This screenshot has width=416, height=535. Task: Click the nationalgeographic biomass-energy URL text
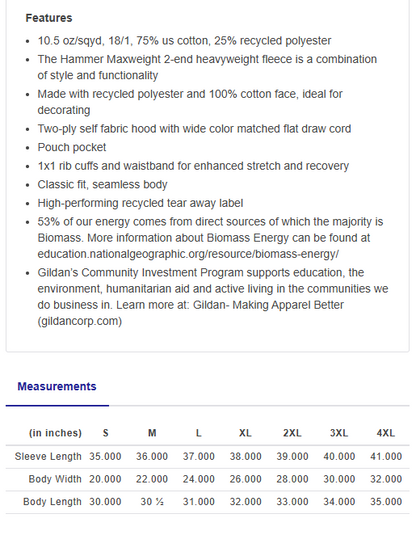[188, 254]
